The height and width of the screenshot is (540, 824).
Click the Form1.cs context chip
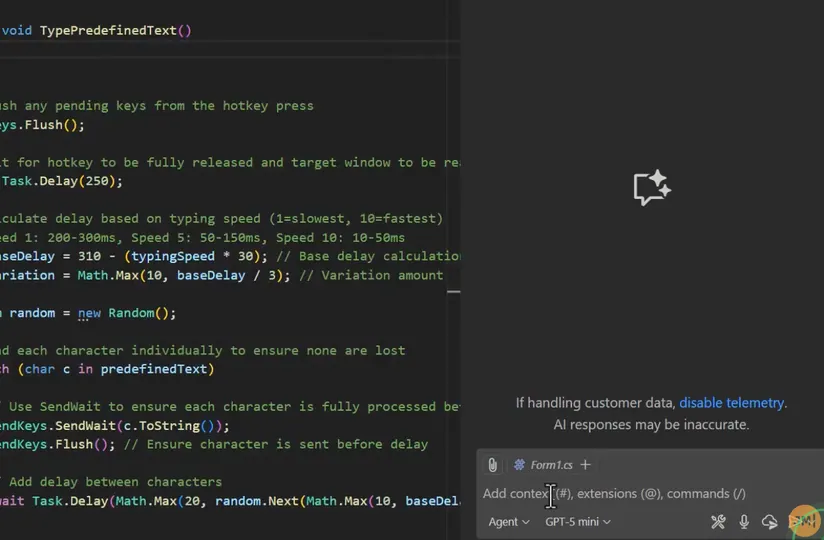[543, 465]
